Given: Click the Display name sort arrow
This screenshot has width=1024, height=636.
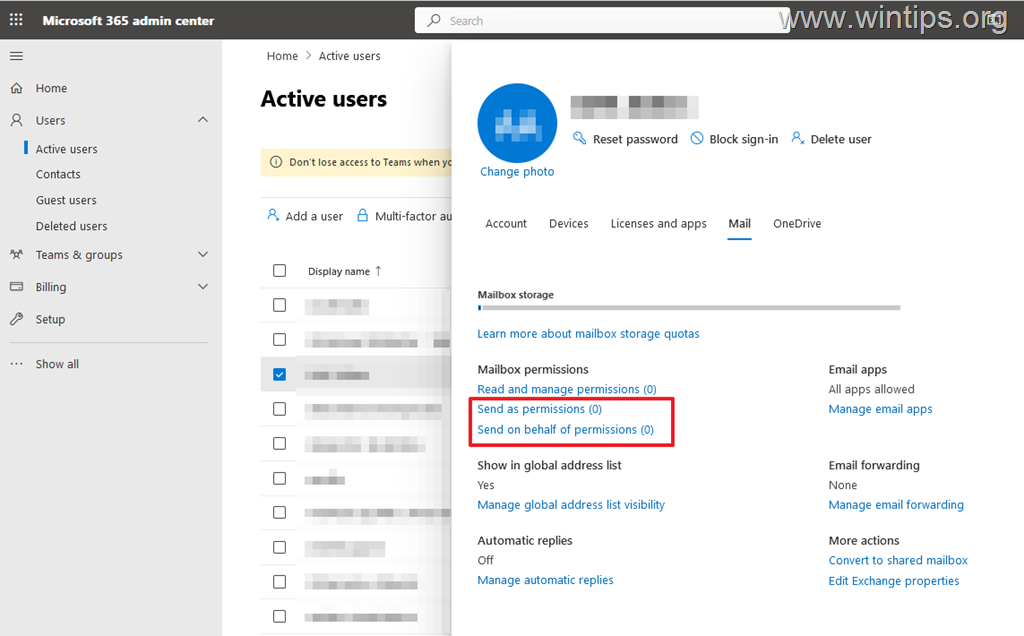Looking at the screenshot, I should [x=378, y=271].
